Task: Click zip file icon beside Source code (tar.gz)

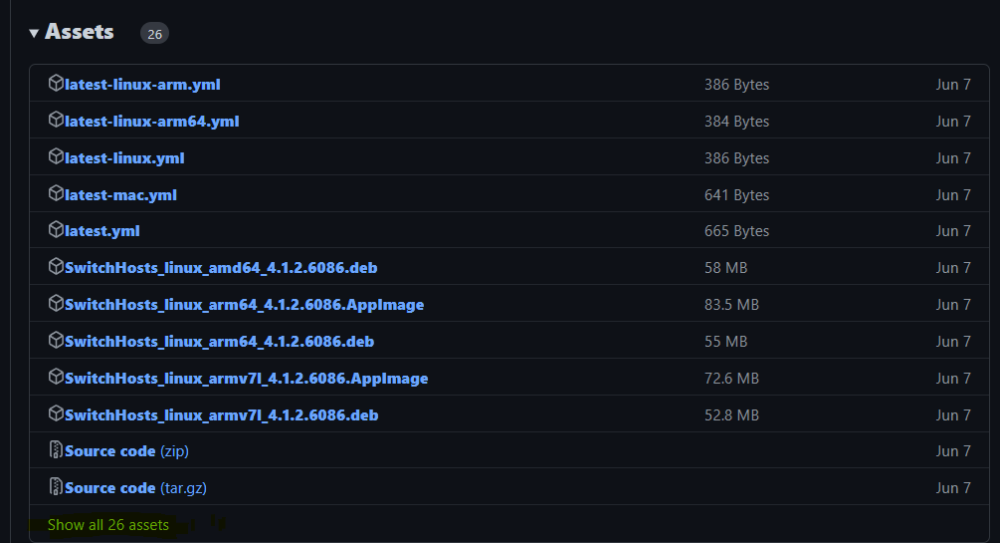Action: pos(56,487)
